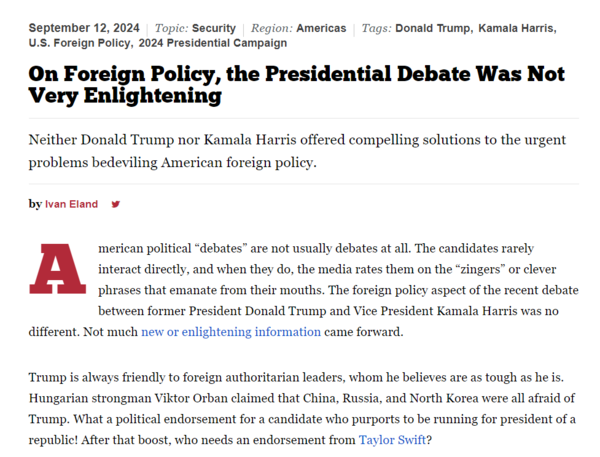The image size is (600, 457).
Task: Open the Security topic link
Action: pyautogui.click(x=214, y=28)
